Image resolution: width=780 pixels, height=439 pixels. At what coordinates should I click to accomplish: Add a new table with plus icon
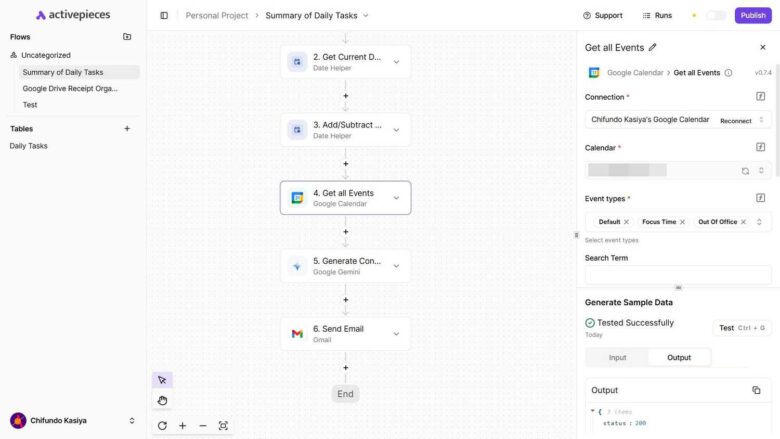[127, 129]
